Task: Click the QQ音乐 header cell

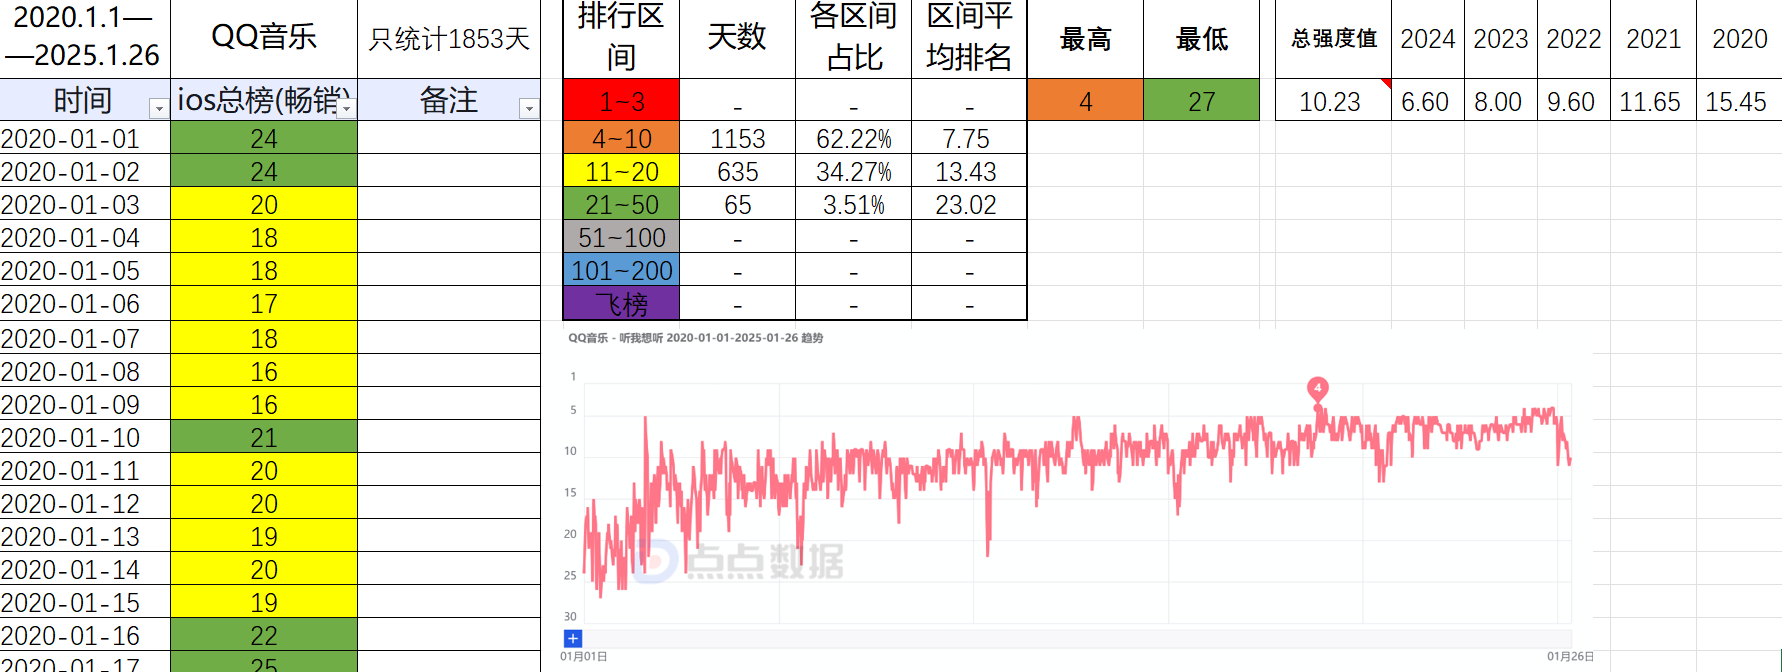Action: pyautogui.click(x=264, y=38)
